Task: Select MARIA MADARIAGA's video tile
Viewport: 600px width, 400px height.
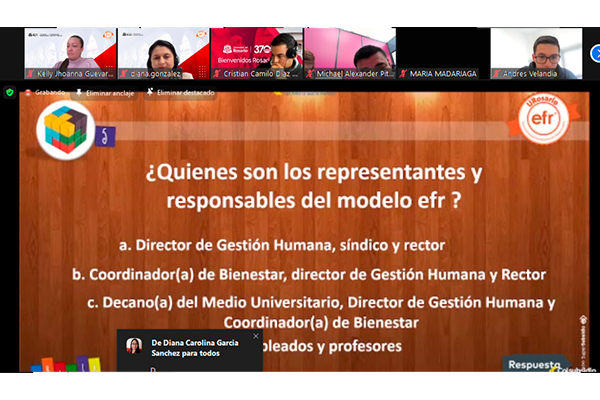Action: coord(441,53)
